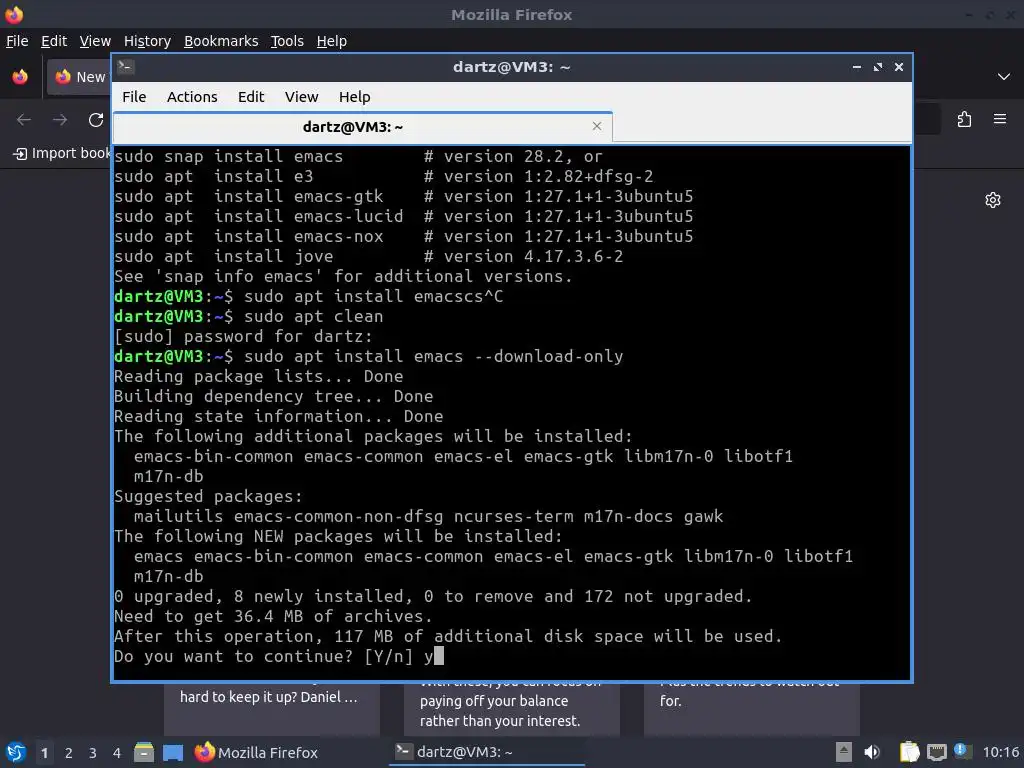The image size is (1024, 768).
Task: Open the Firefox File menu
Action: [17, 41]
